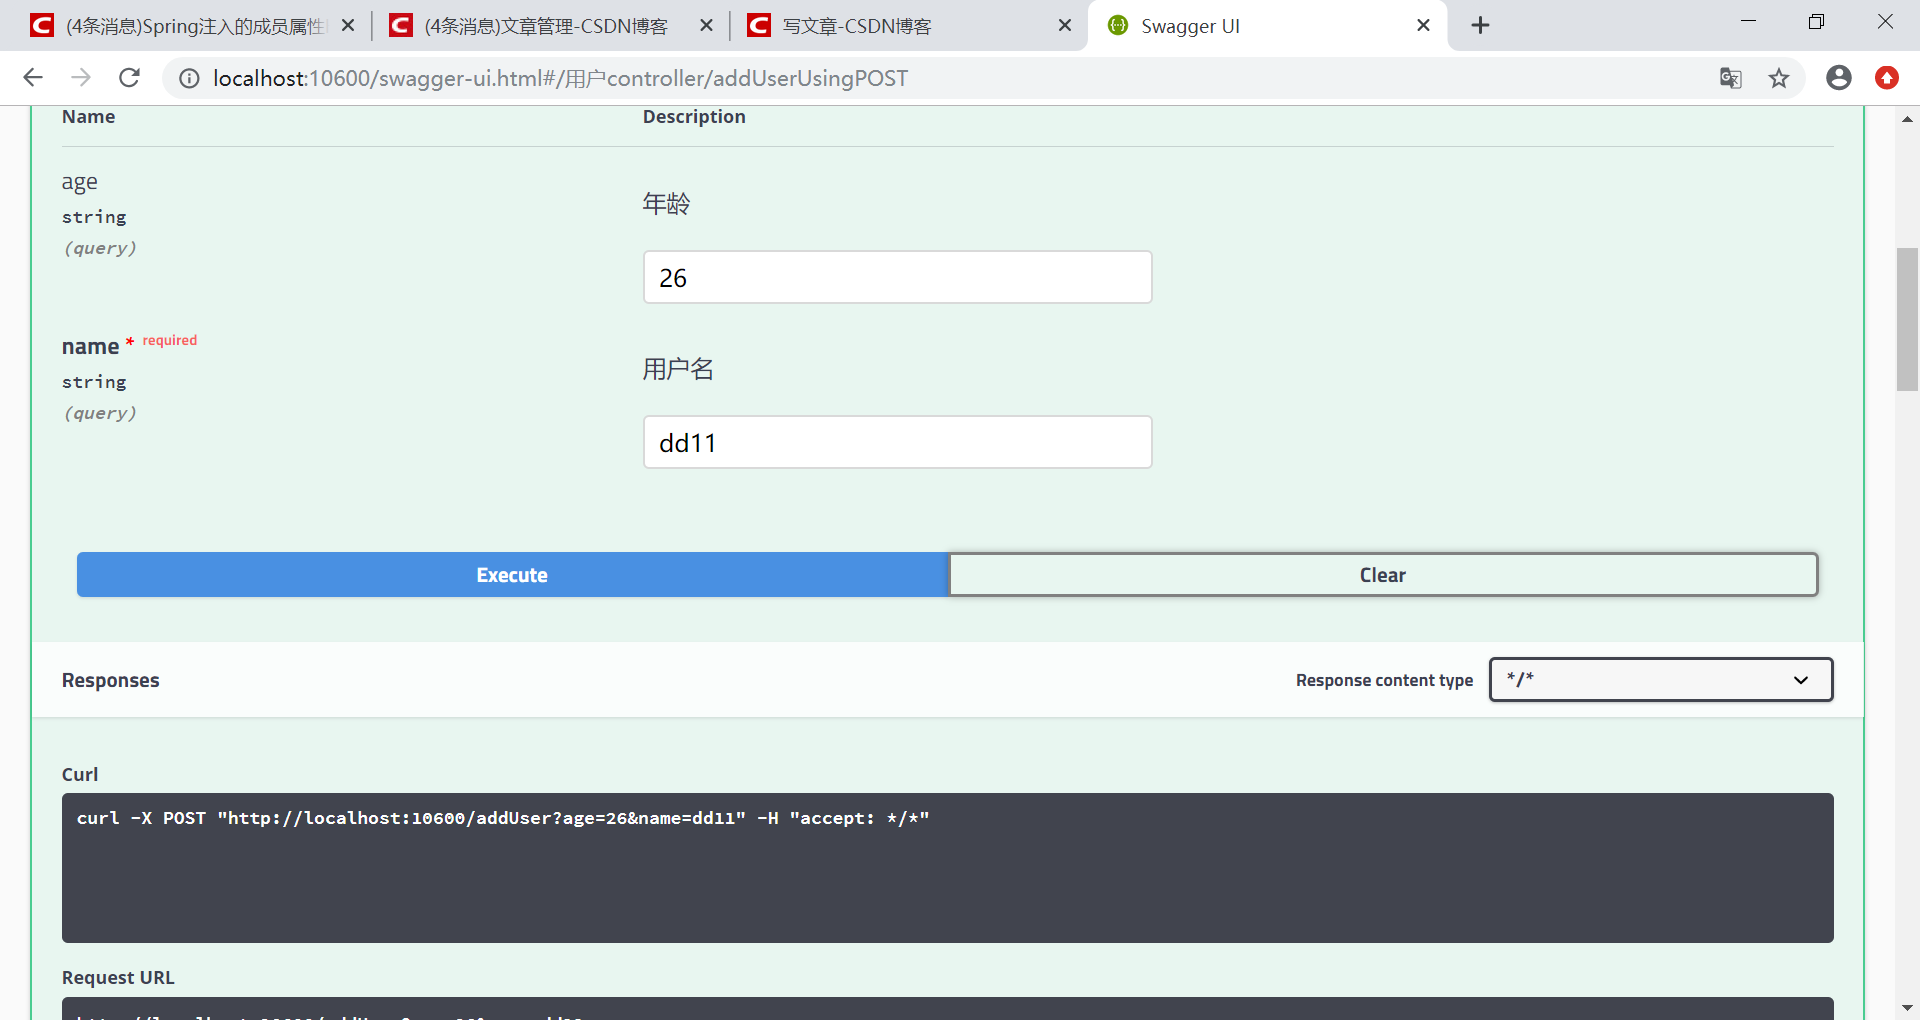Image resolution: width=1920 pixels, height=1020 pixels.
Task: Click the 'age' parameter label
Action: coord(80,182)
